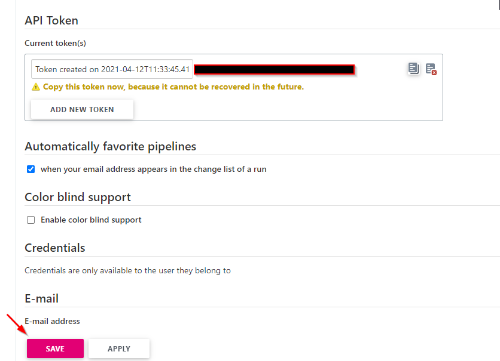Select the redacted token value
The image size is (500, 361).
click(x=274, y=69)
